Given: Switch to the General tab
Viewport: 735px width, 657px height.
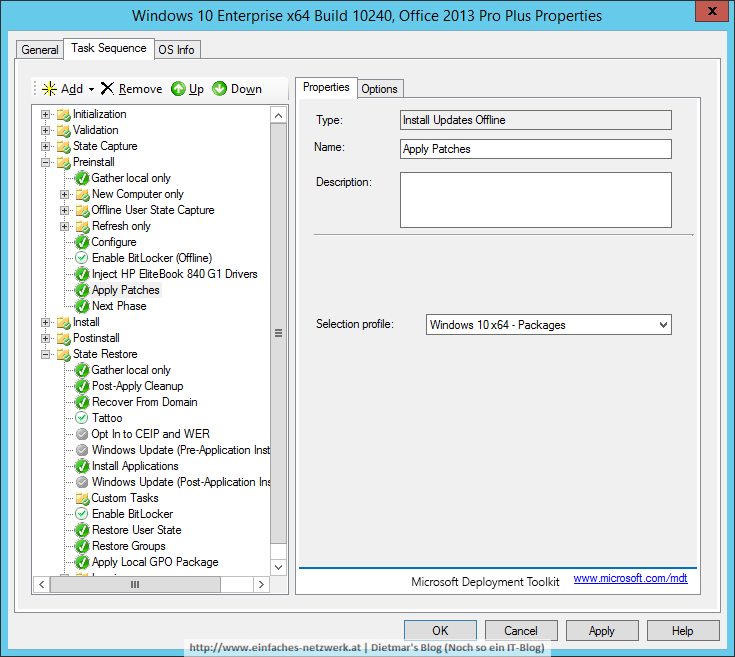Looking at the screenshot, I should click(x=40, y=50).
